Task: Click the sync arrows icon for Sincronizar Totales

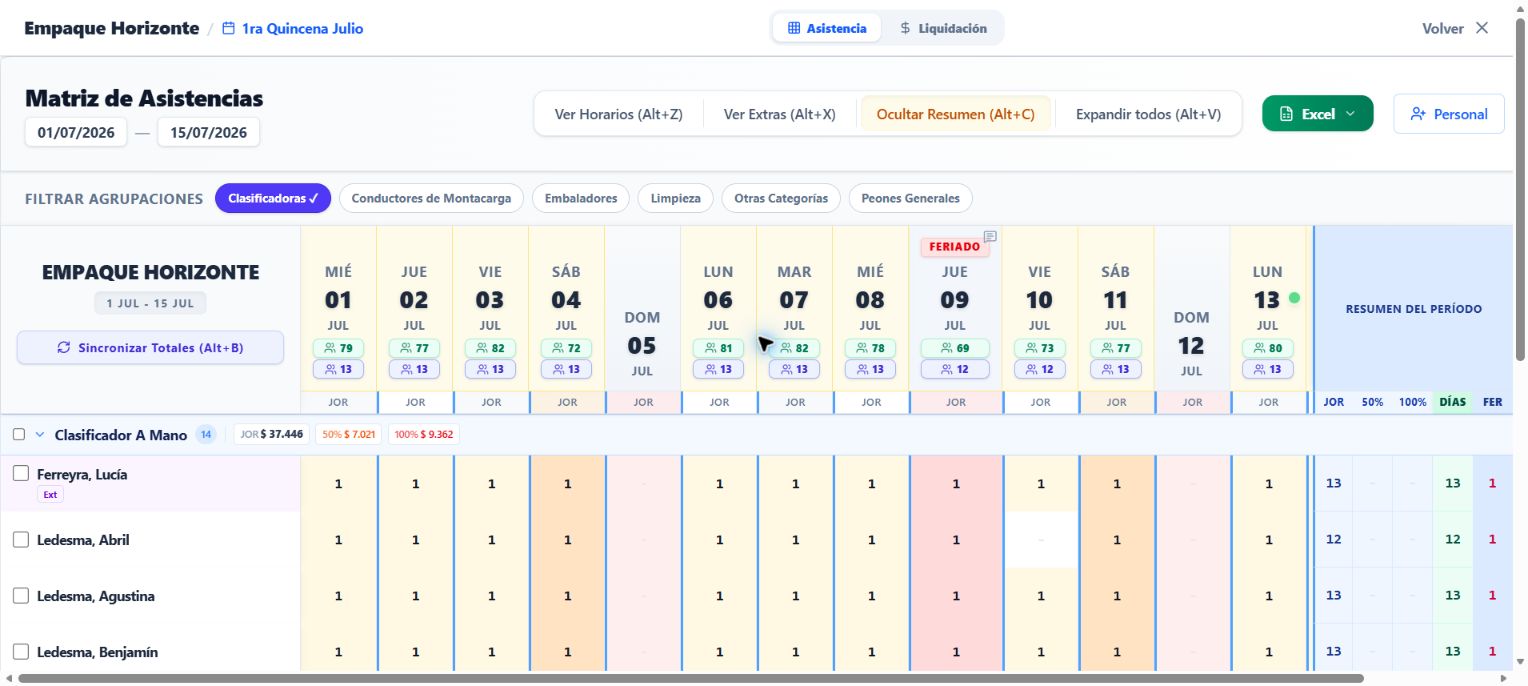Action: pyautogui.click(x=64, y=348)
